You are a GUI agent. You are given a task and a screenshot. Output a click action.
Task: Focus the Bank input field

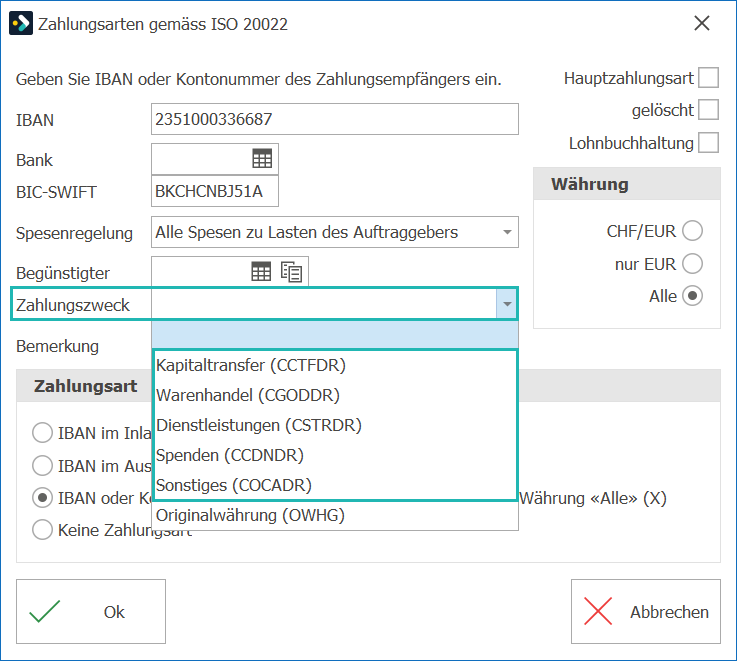[201, 159]
